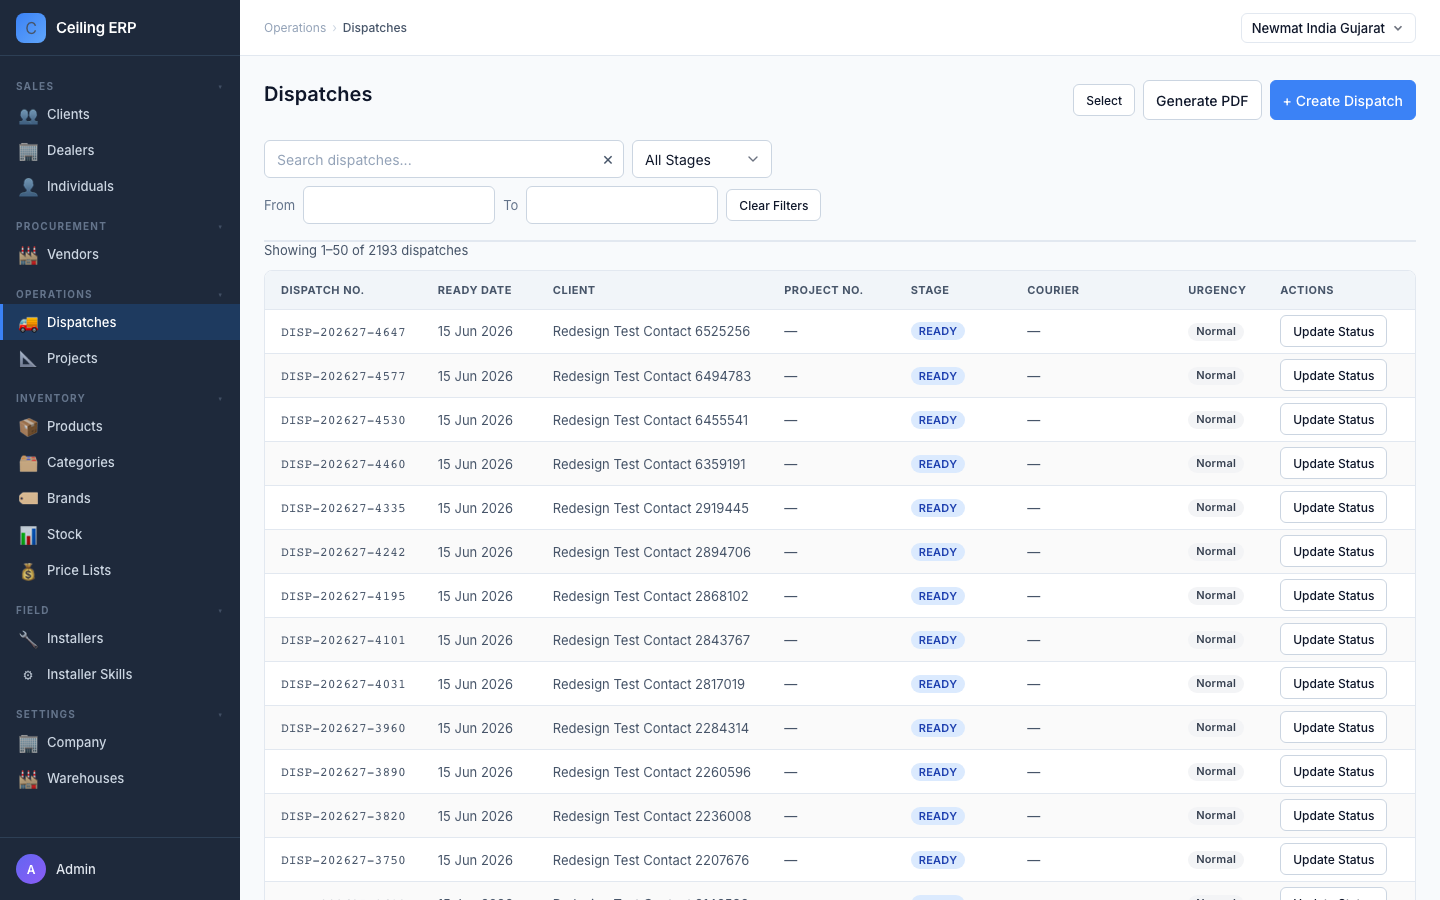Click the Dispatches truck icon
This screenshot has width=1440, height=900.
click(28, 323)
